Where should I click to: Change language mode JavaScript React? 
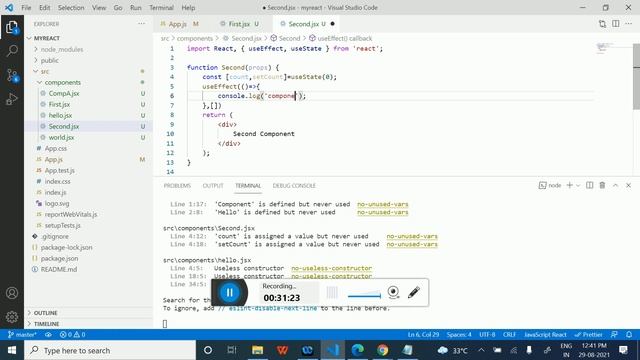click(x=545, y=335)
